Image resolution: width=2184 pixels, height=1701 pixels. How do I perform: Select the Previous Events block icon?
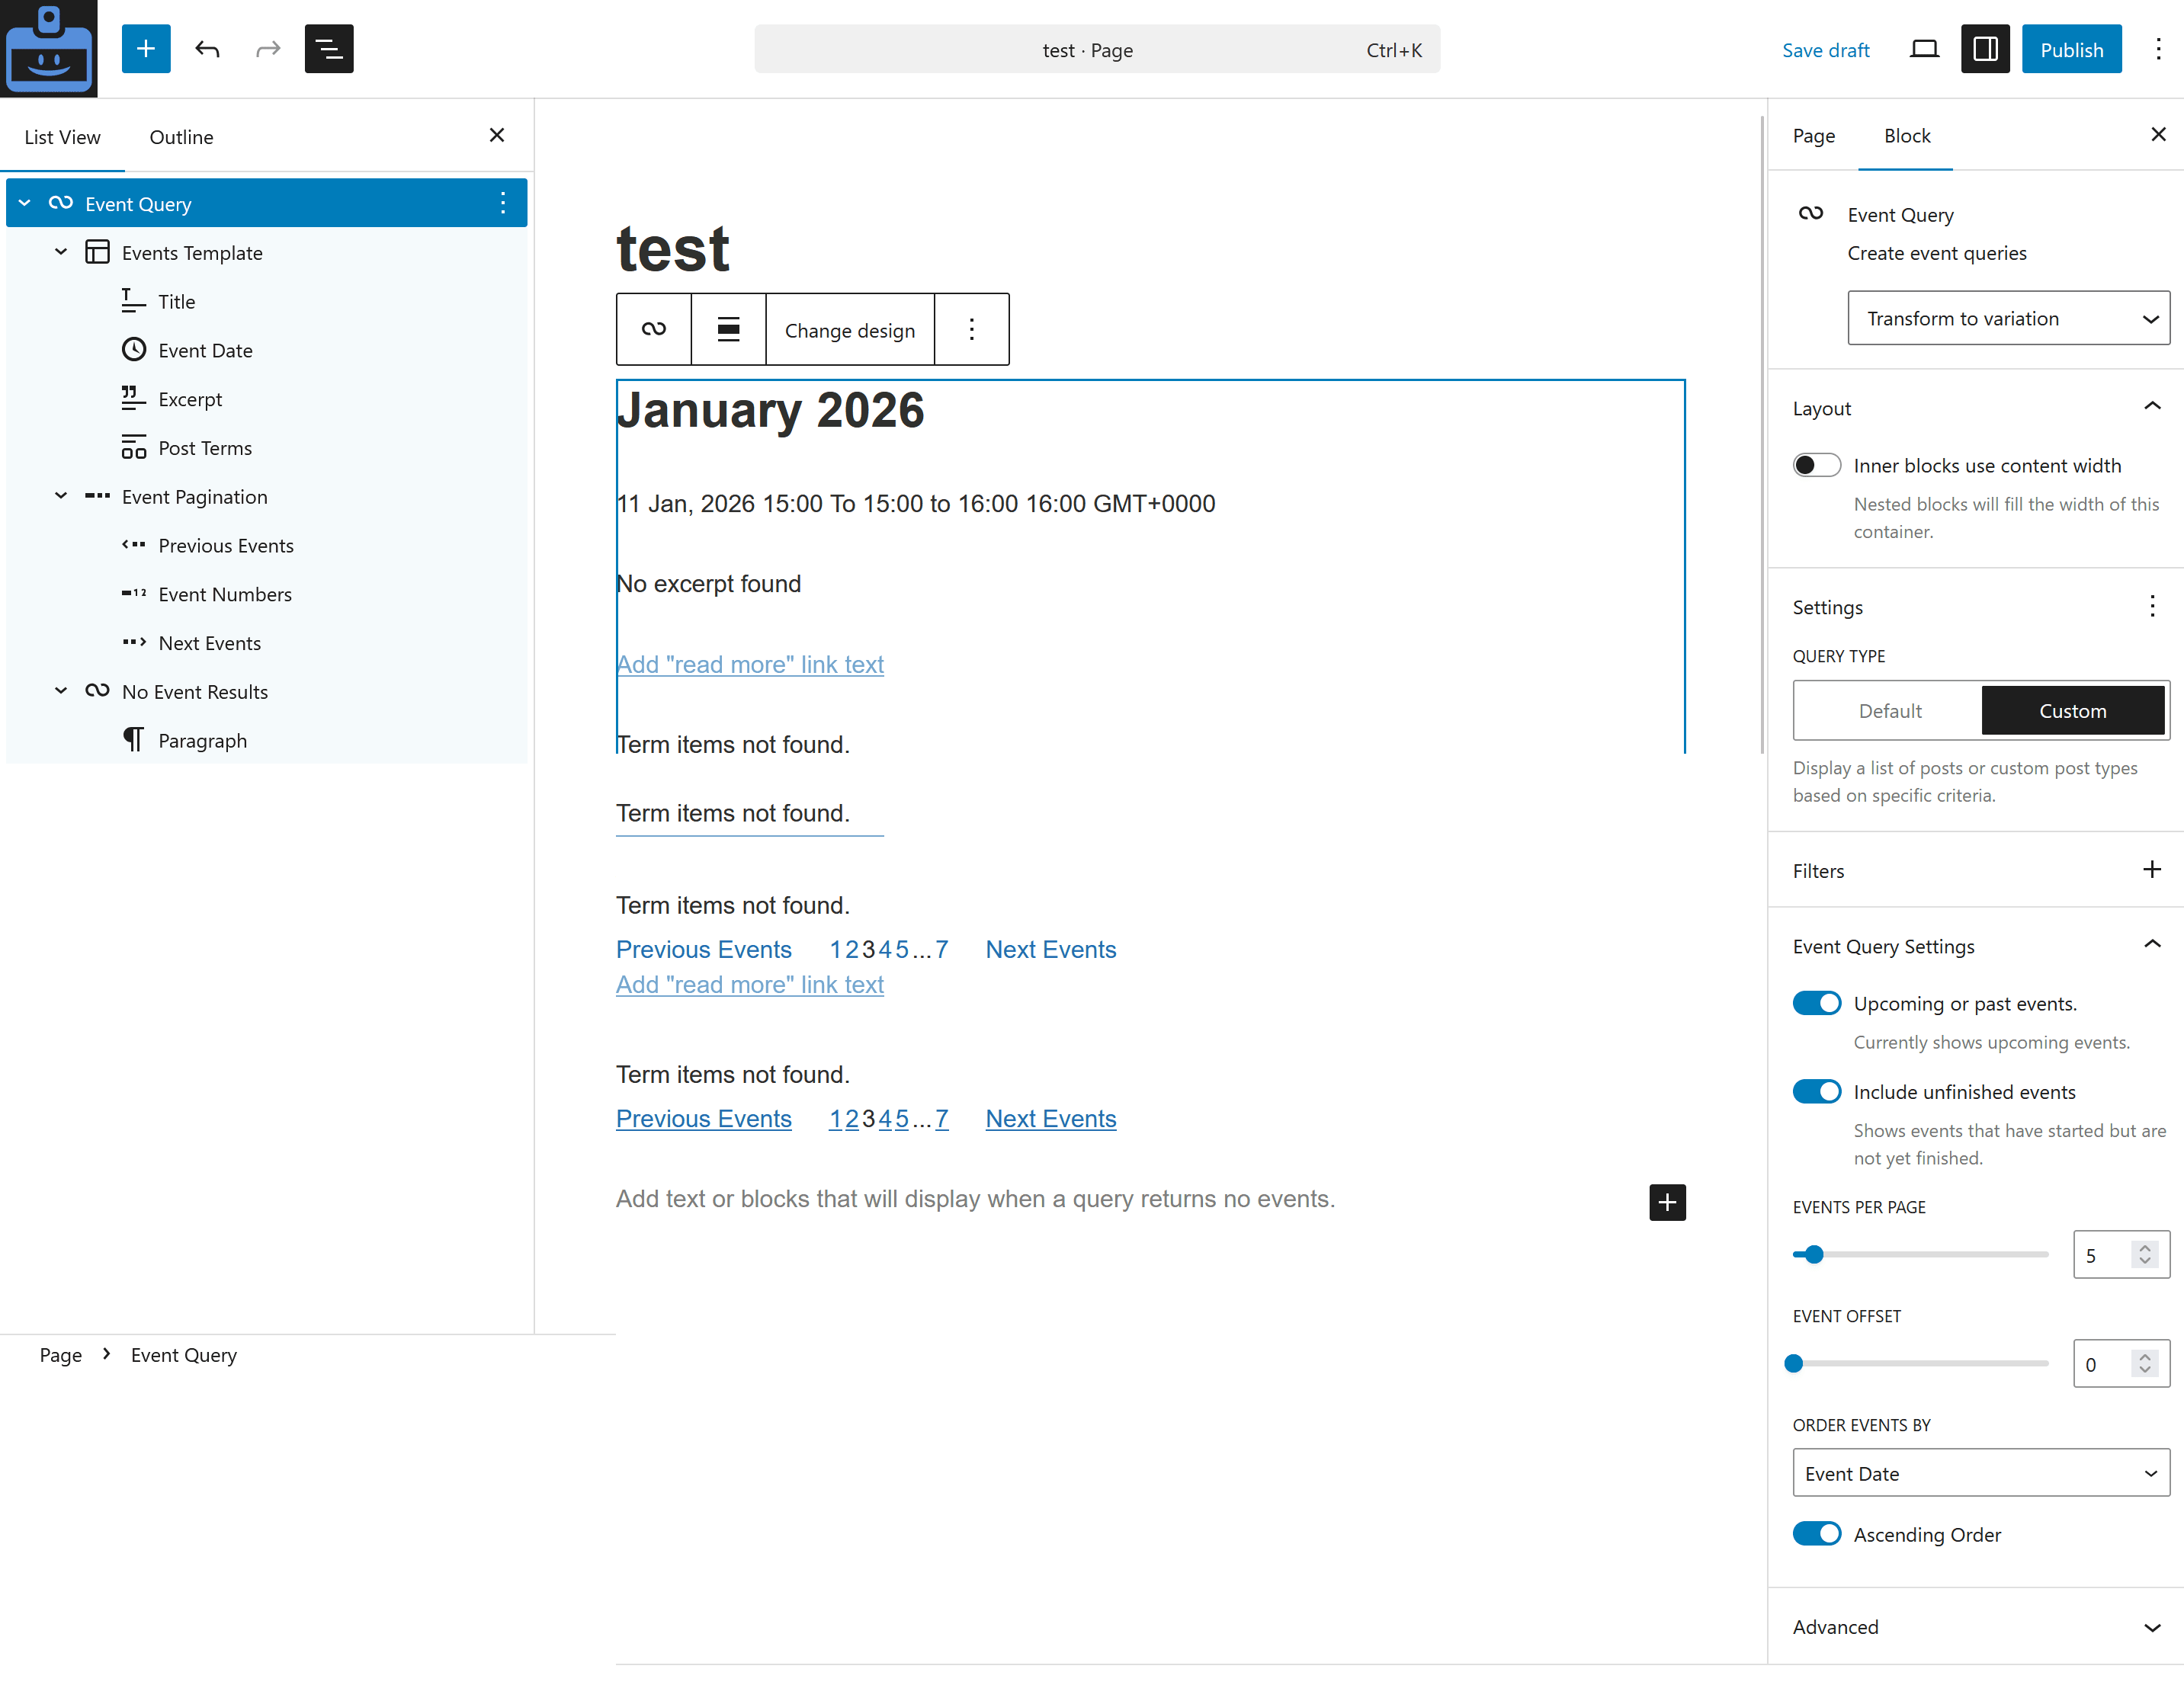(x=133, y=545)
